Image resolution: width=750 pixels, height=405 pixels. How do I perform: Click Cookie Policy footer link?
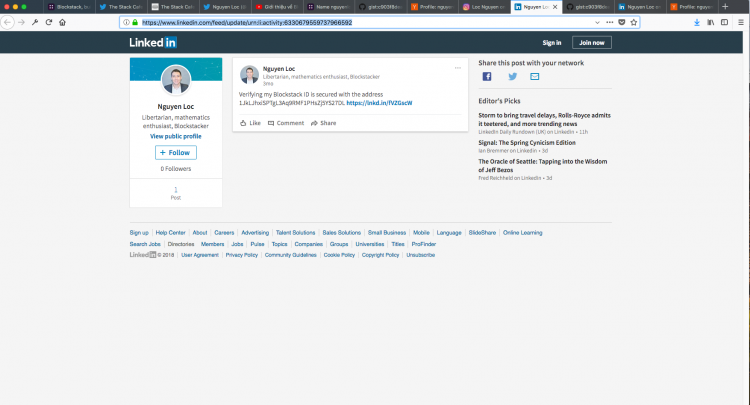tap(339, 255)
